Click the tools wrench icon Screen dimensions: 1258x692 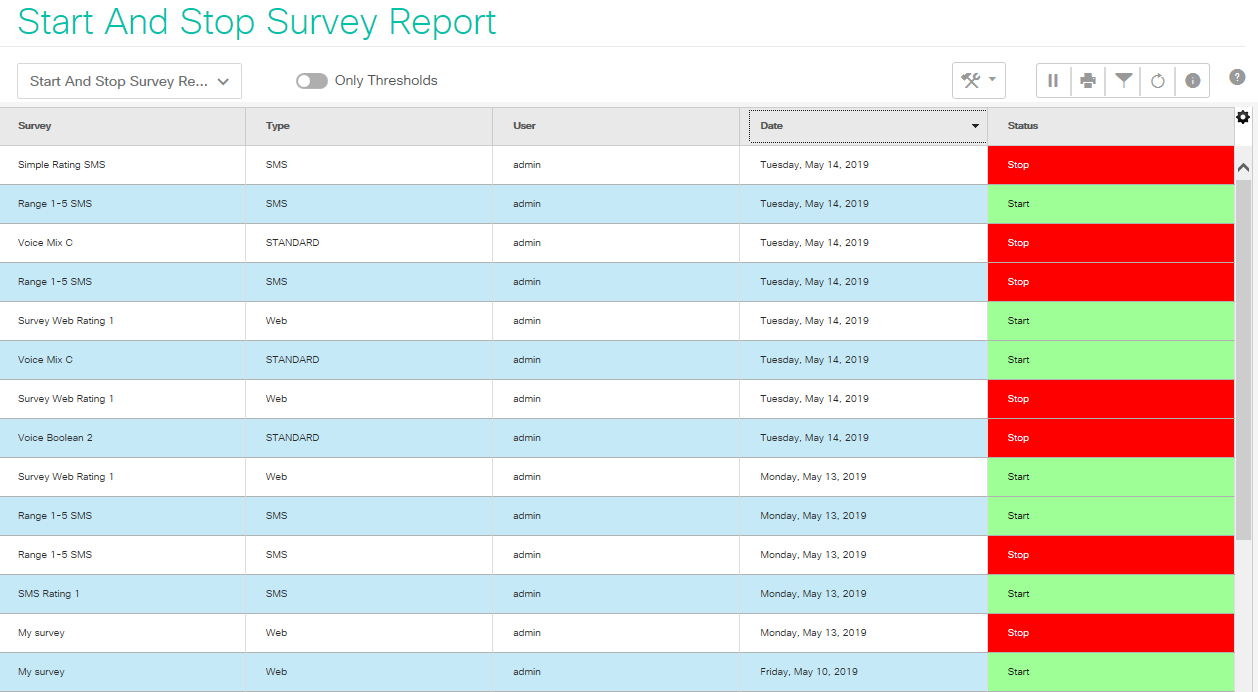point(972,80)
